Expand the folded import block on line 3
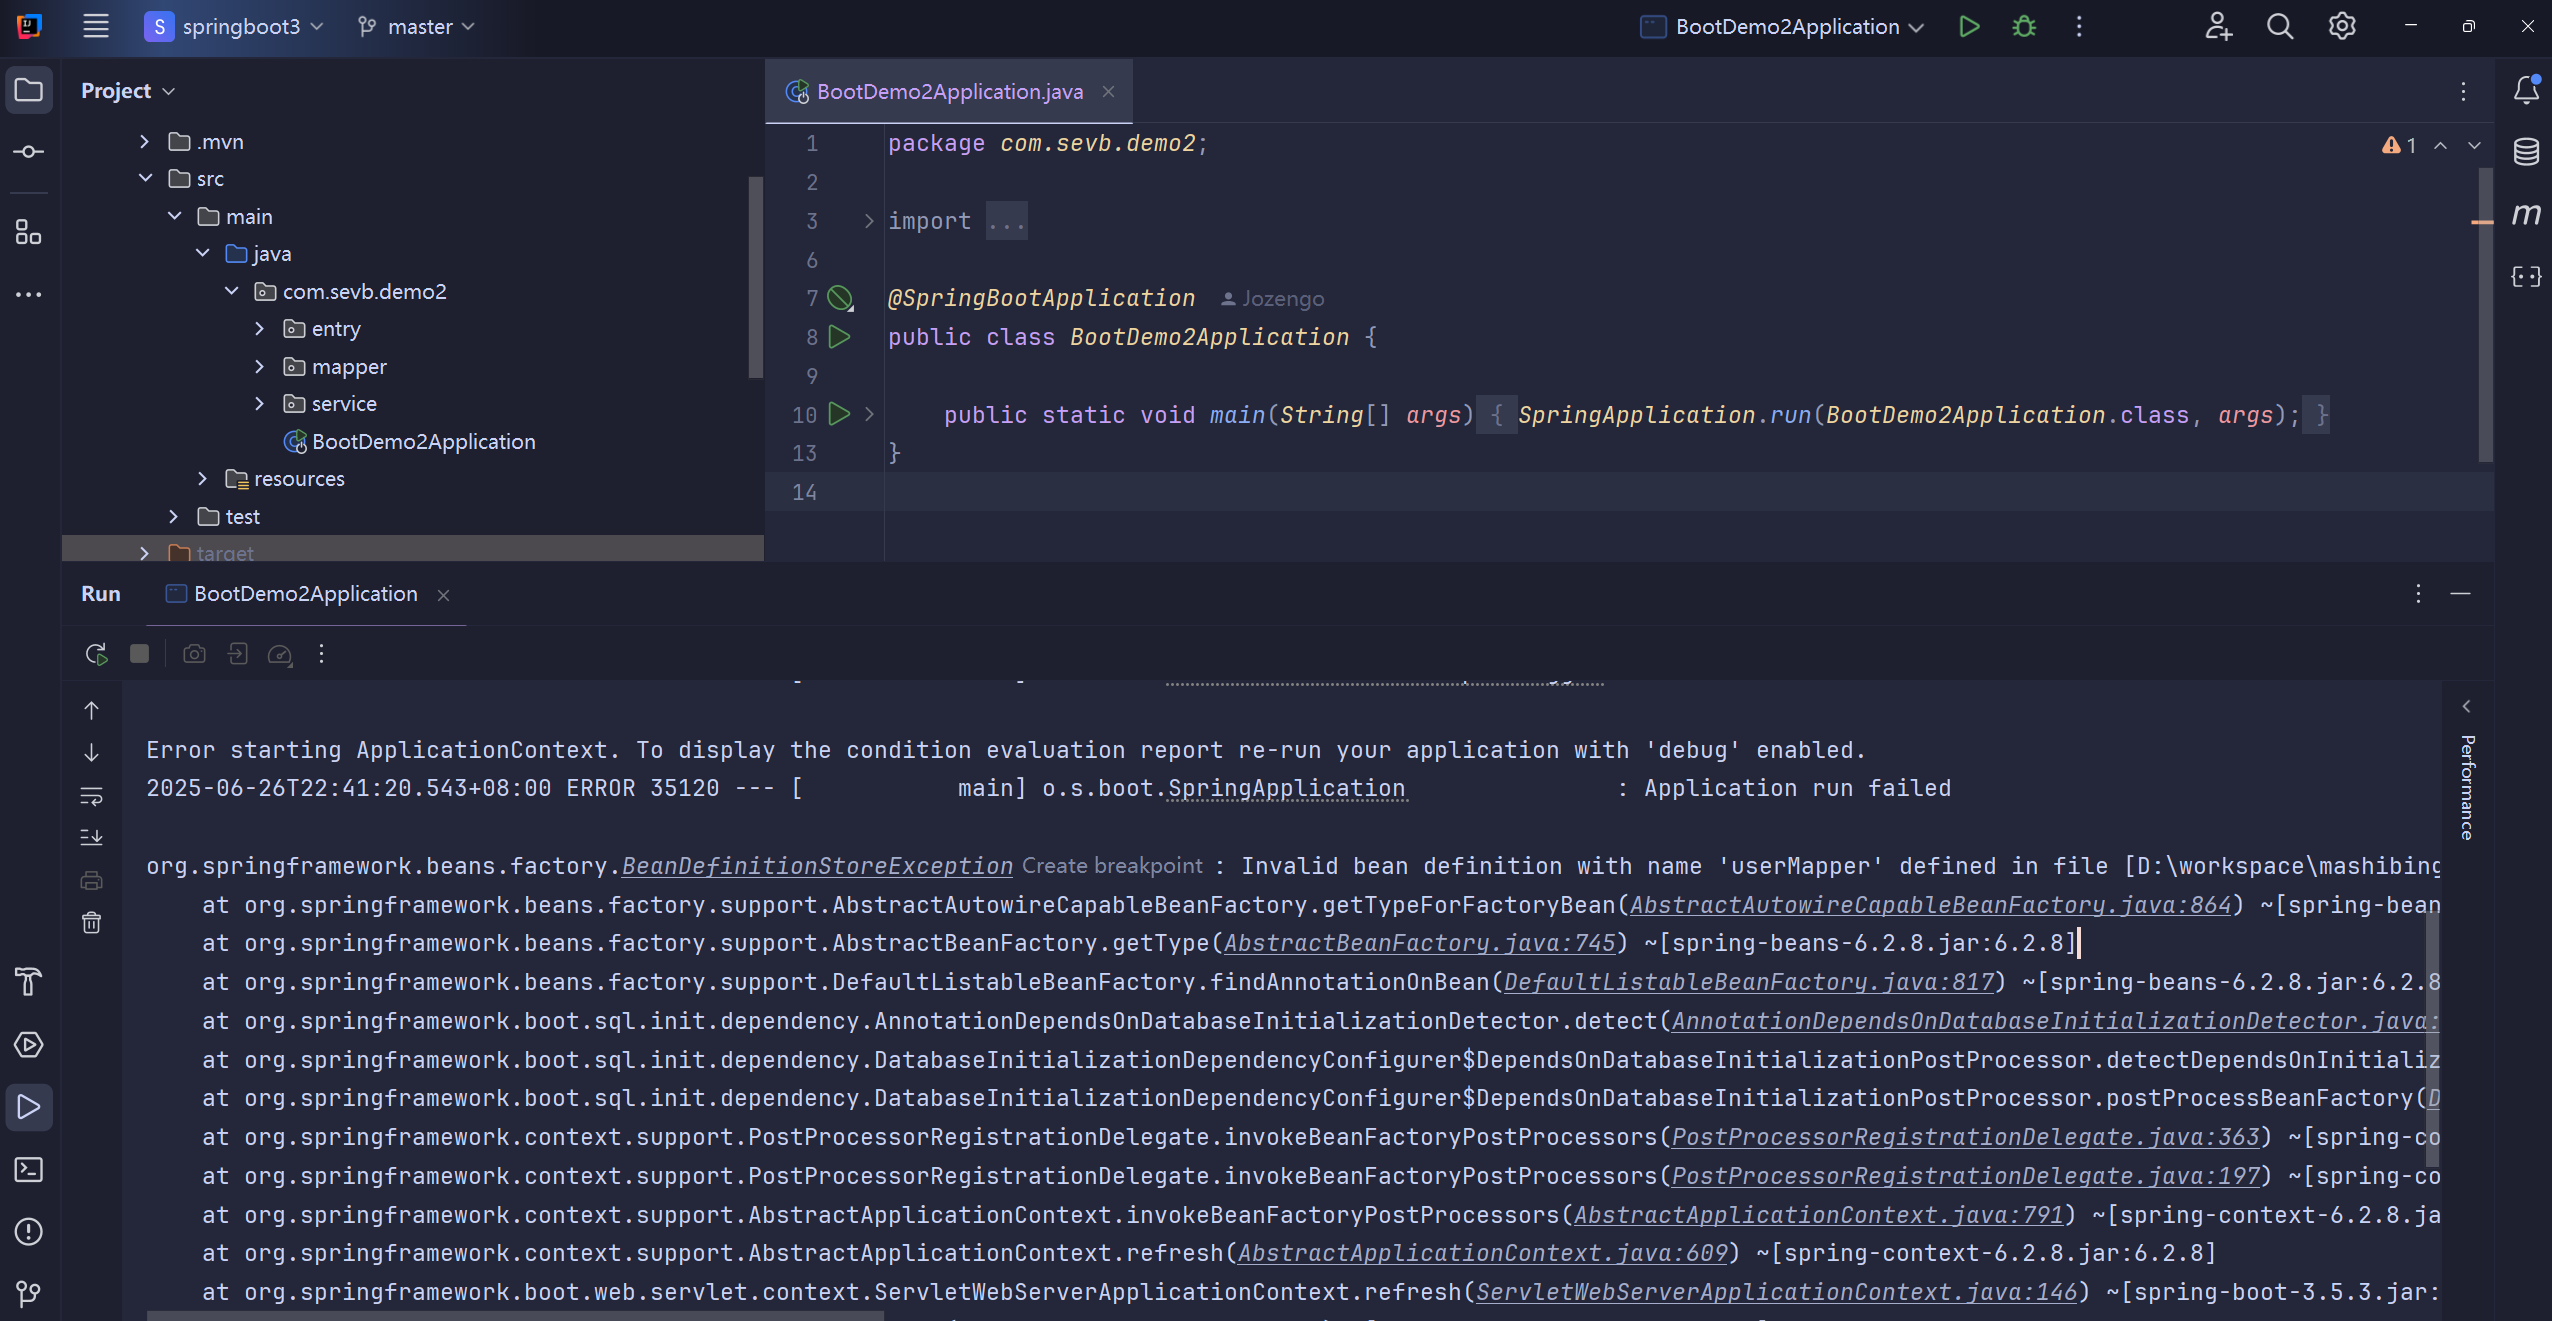The width and height of the screenshot is (2552, 1321). coord(869,221)
